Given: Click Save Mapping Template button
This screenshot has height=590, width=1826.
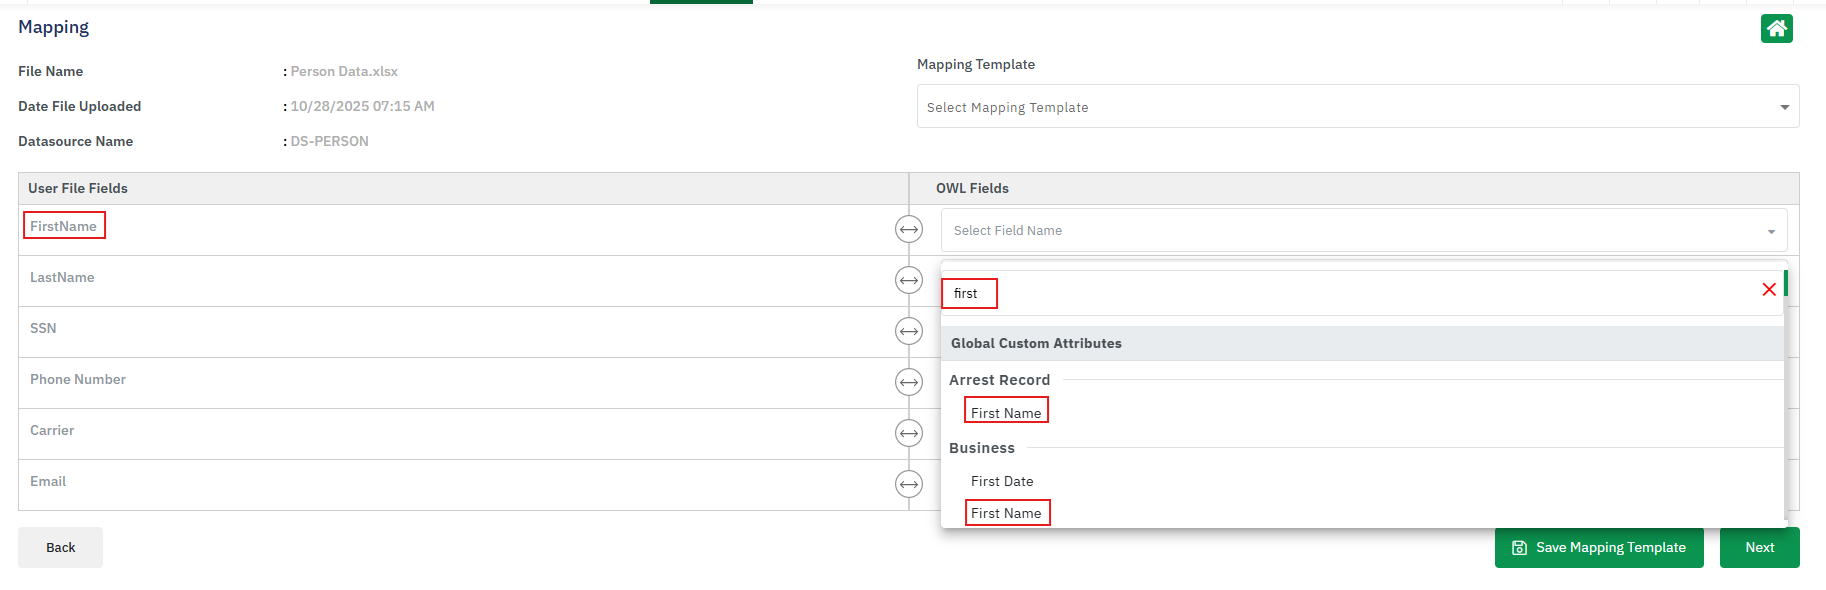Looking at the screenshot, I should [x=1598, y=548].
